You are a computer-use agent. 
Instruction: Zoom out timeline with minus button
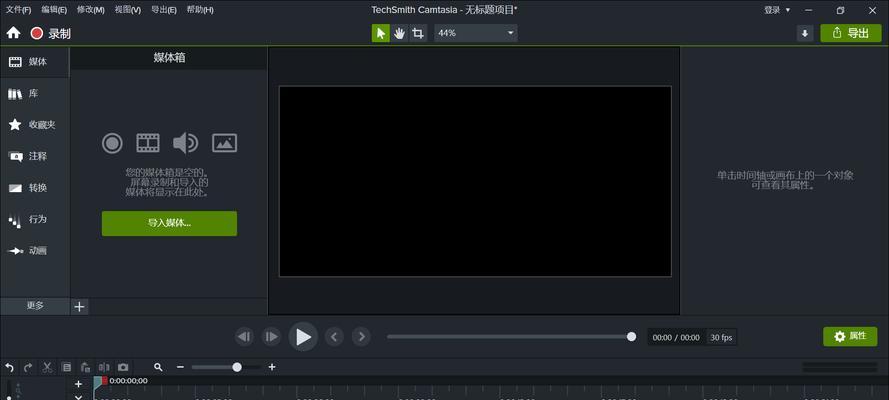[x=180, y=368]
